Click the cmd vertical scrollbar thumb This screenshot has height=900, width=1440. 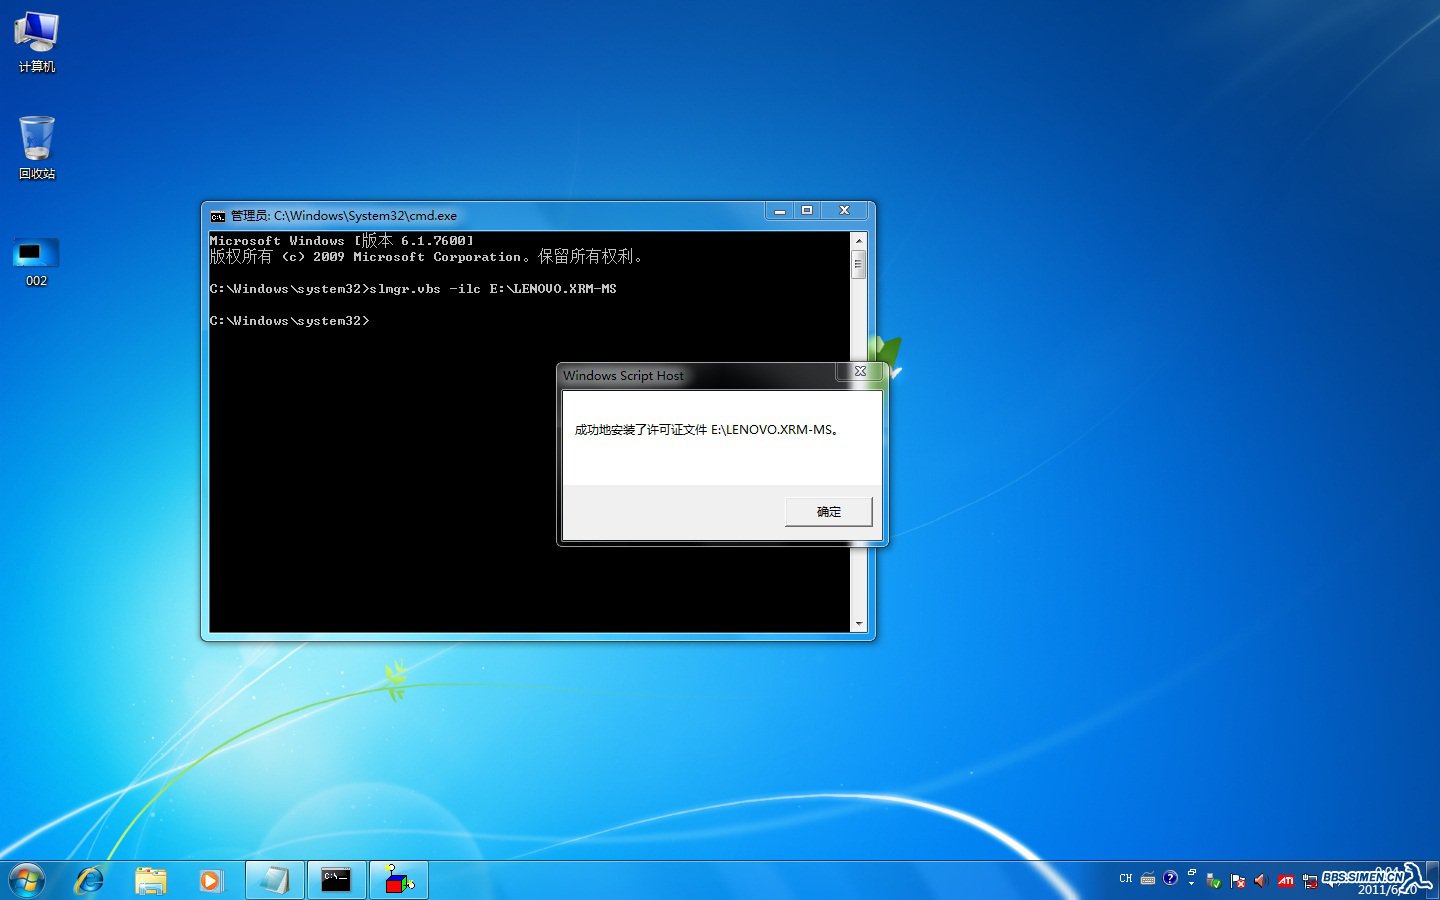(858, 264)
